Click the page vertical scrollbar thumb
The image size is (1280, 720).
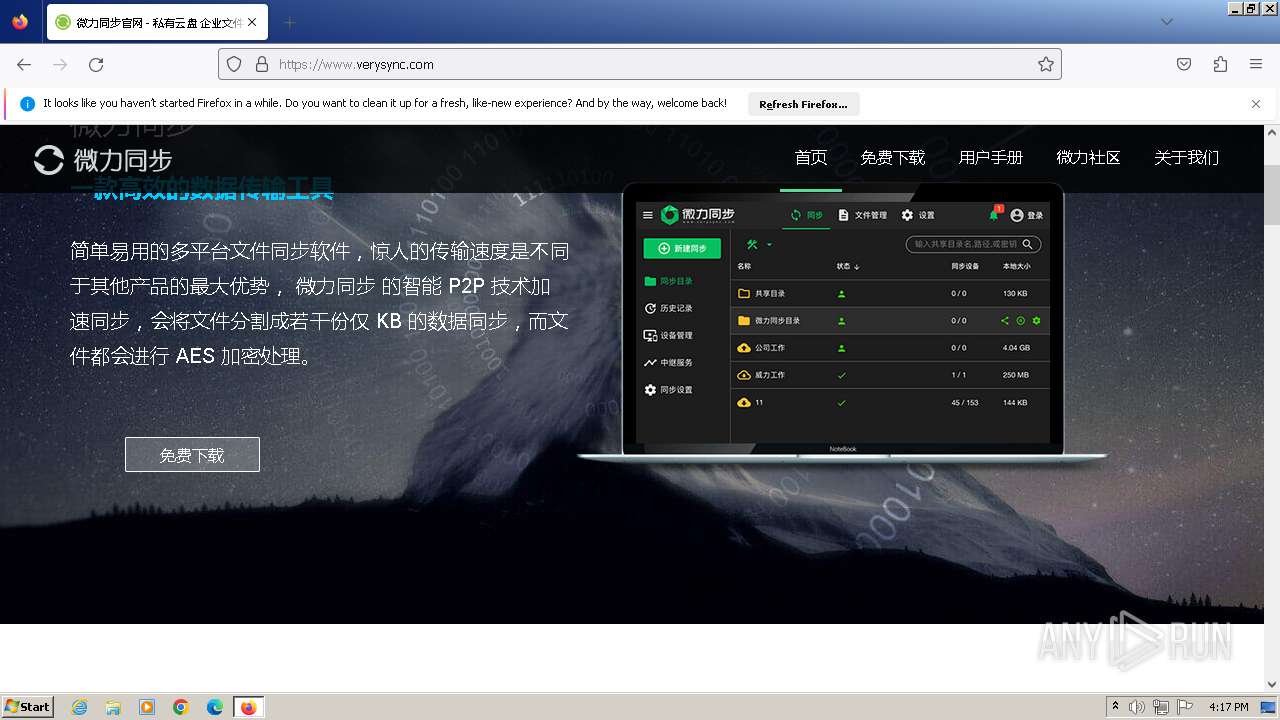coord(1272,193)
